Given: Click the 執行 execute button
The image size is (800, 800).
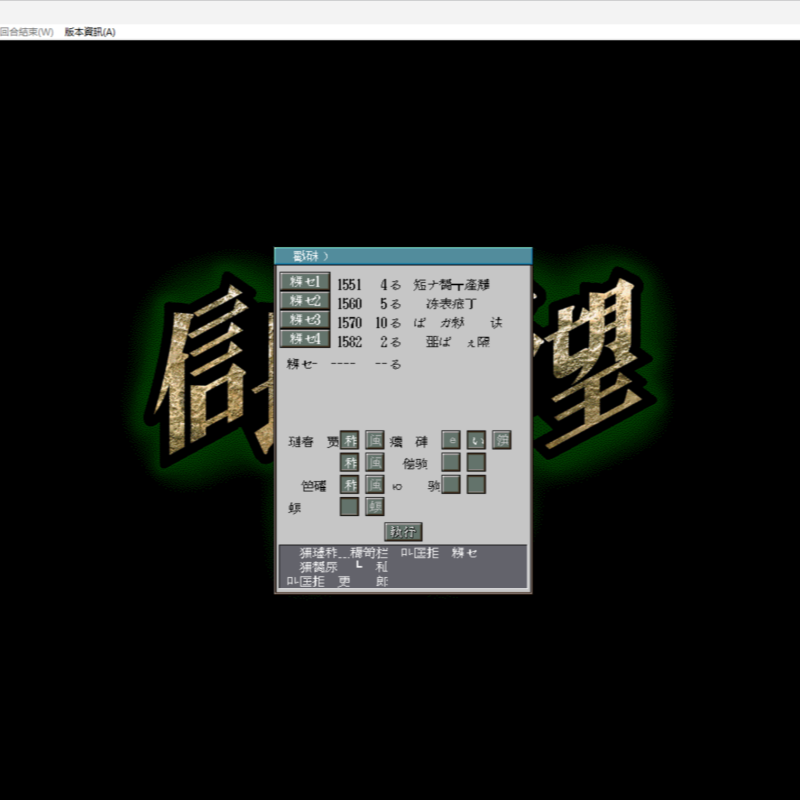Looking at the screenshot, I should [403, 532].
